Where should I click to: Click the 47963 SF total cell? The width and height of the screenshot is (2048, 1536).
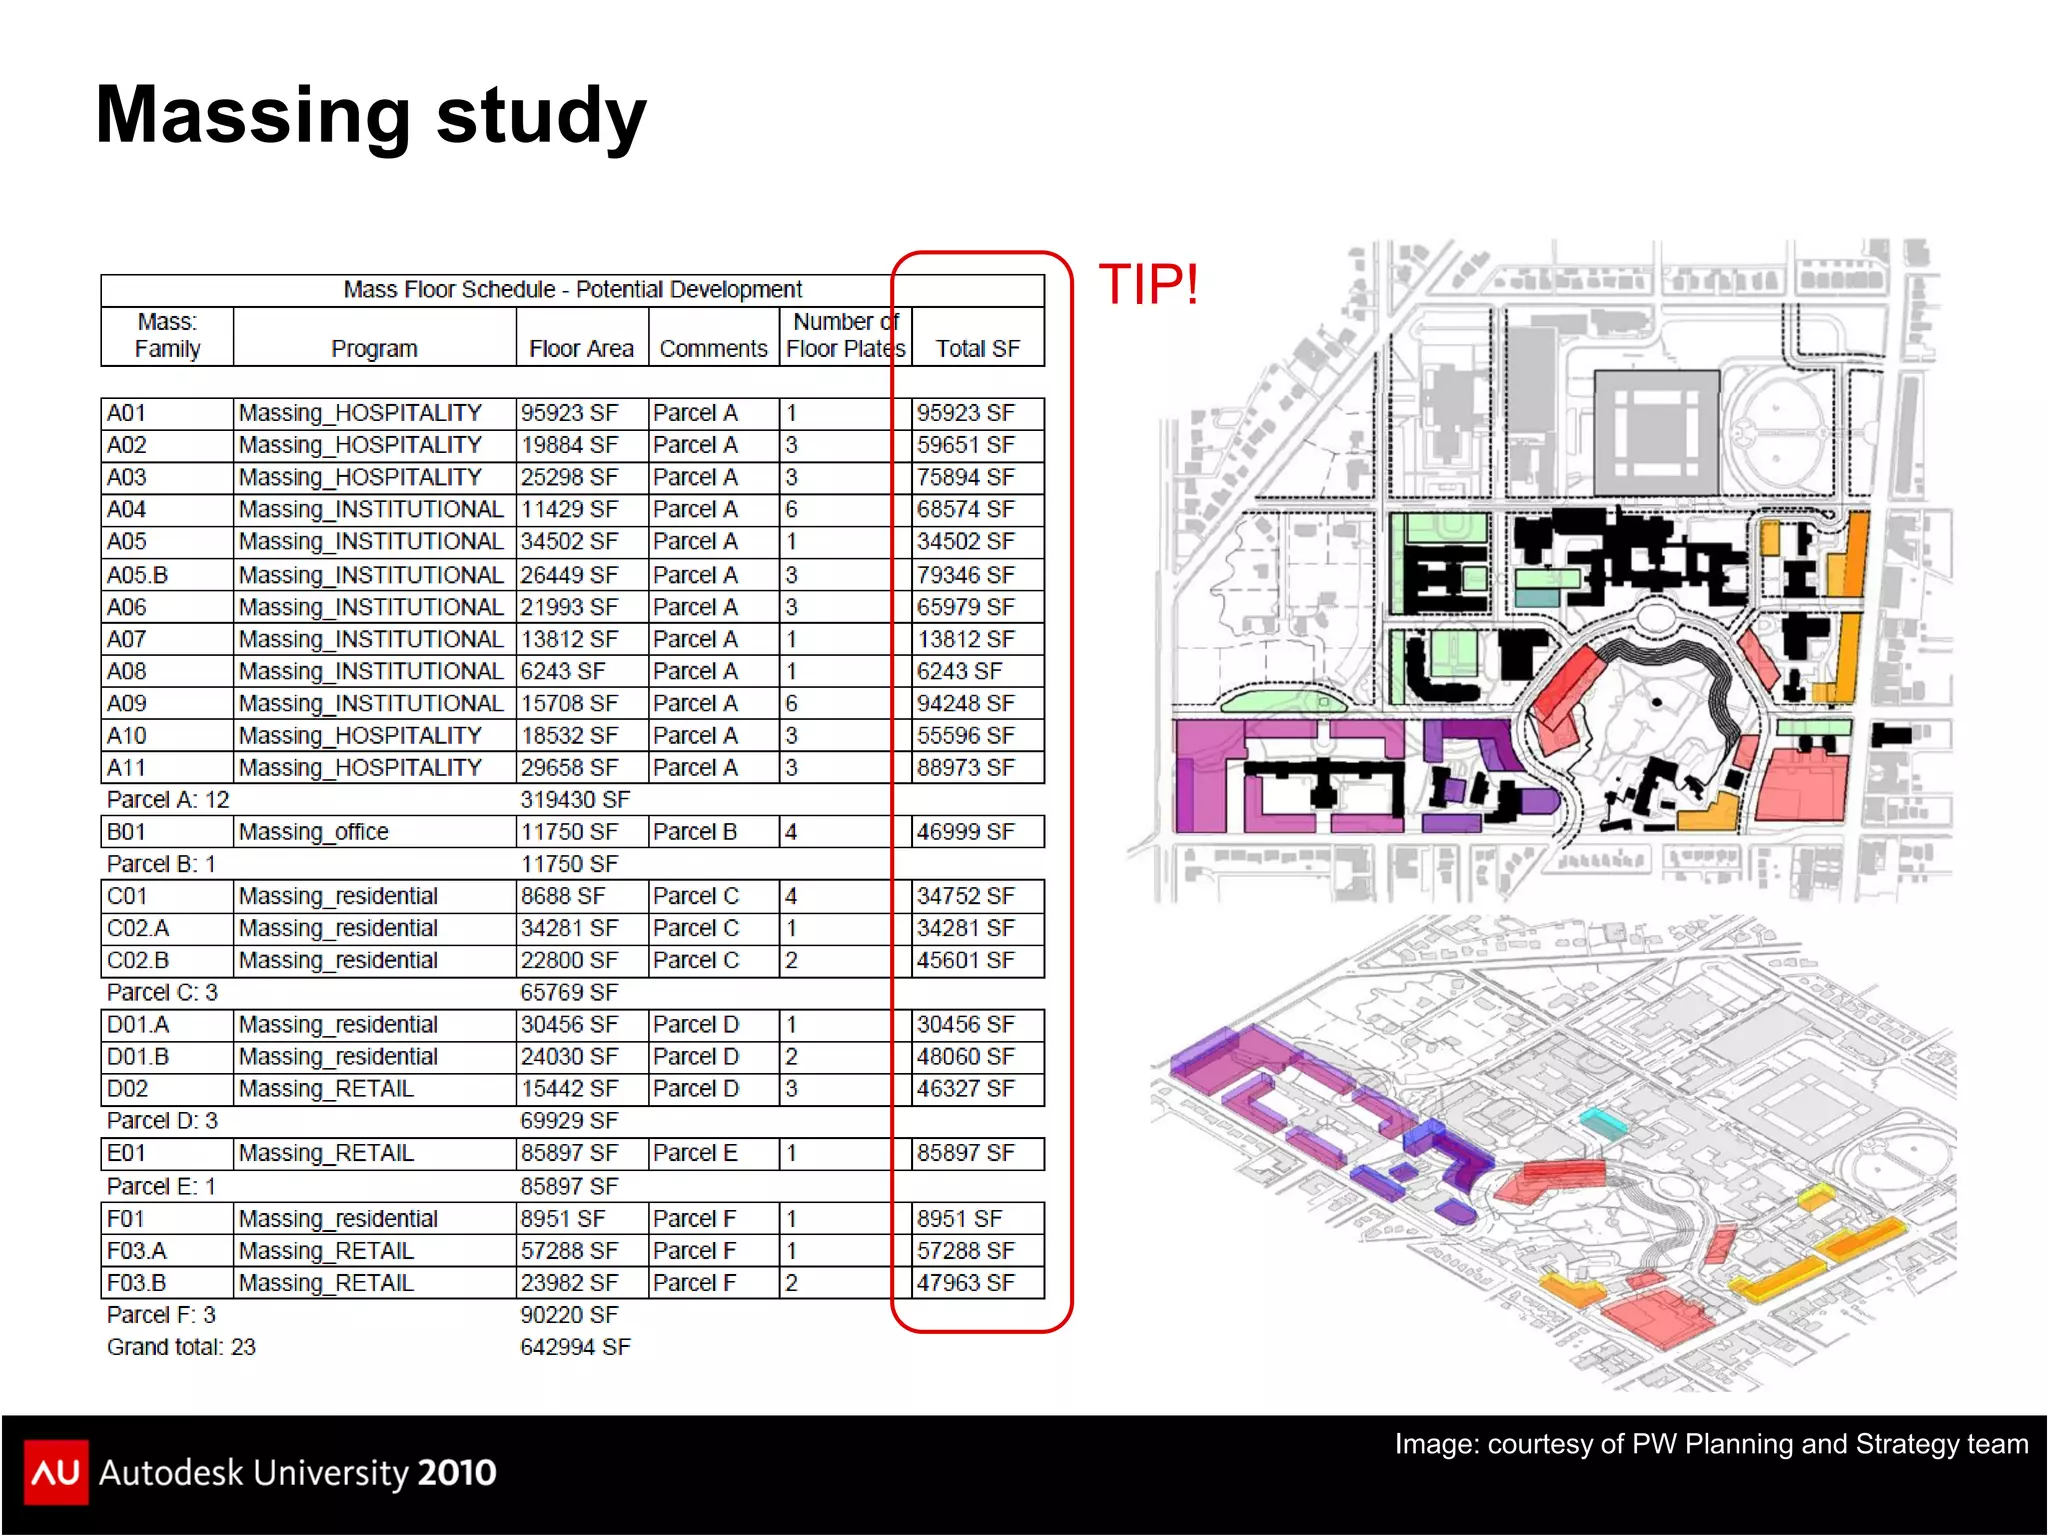978,1283
